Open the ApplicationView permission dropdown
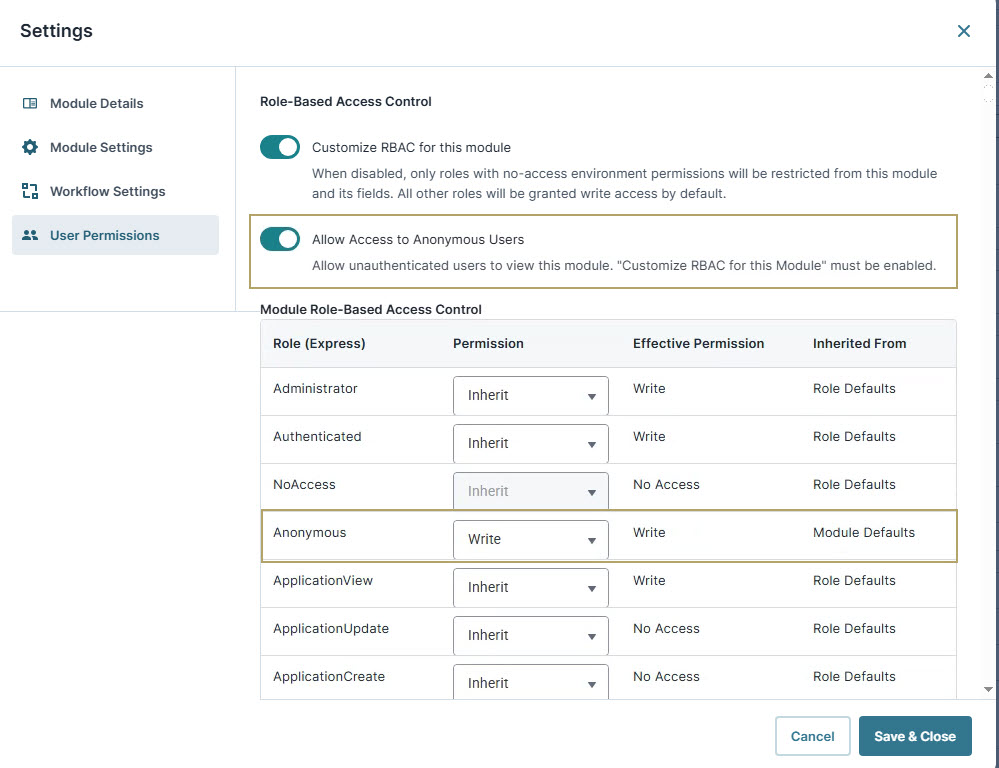 pyautogui.click(x=530, y=587)
